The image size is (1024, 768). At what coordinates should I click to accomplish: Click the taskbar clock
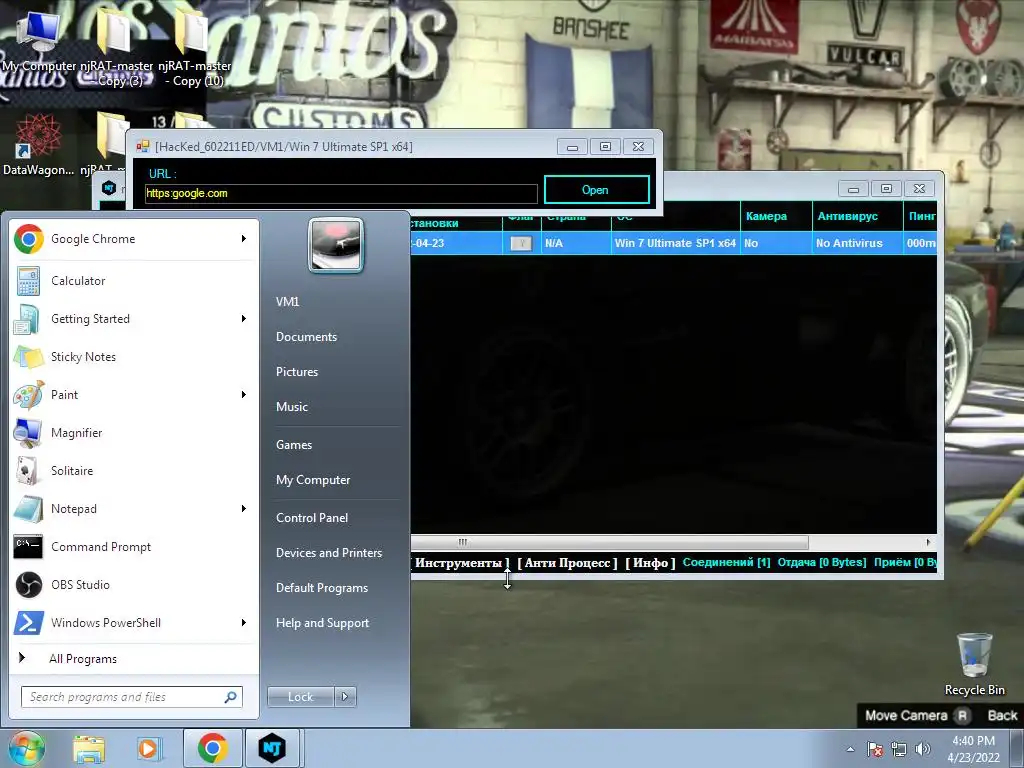coord(973,749)
